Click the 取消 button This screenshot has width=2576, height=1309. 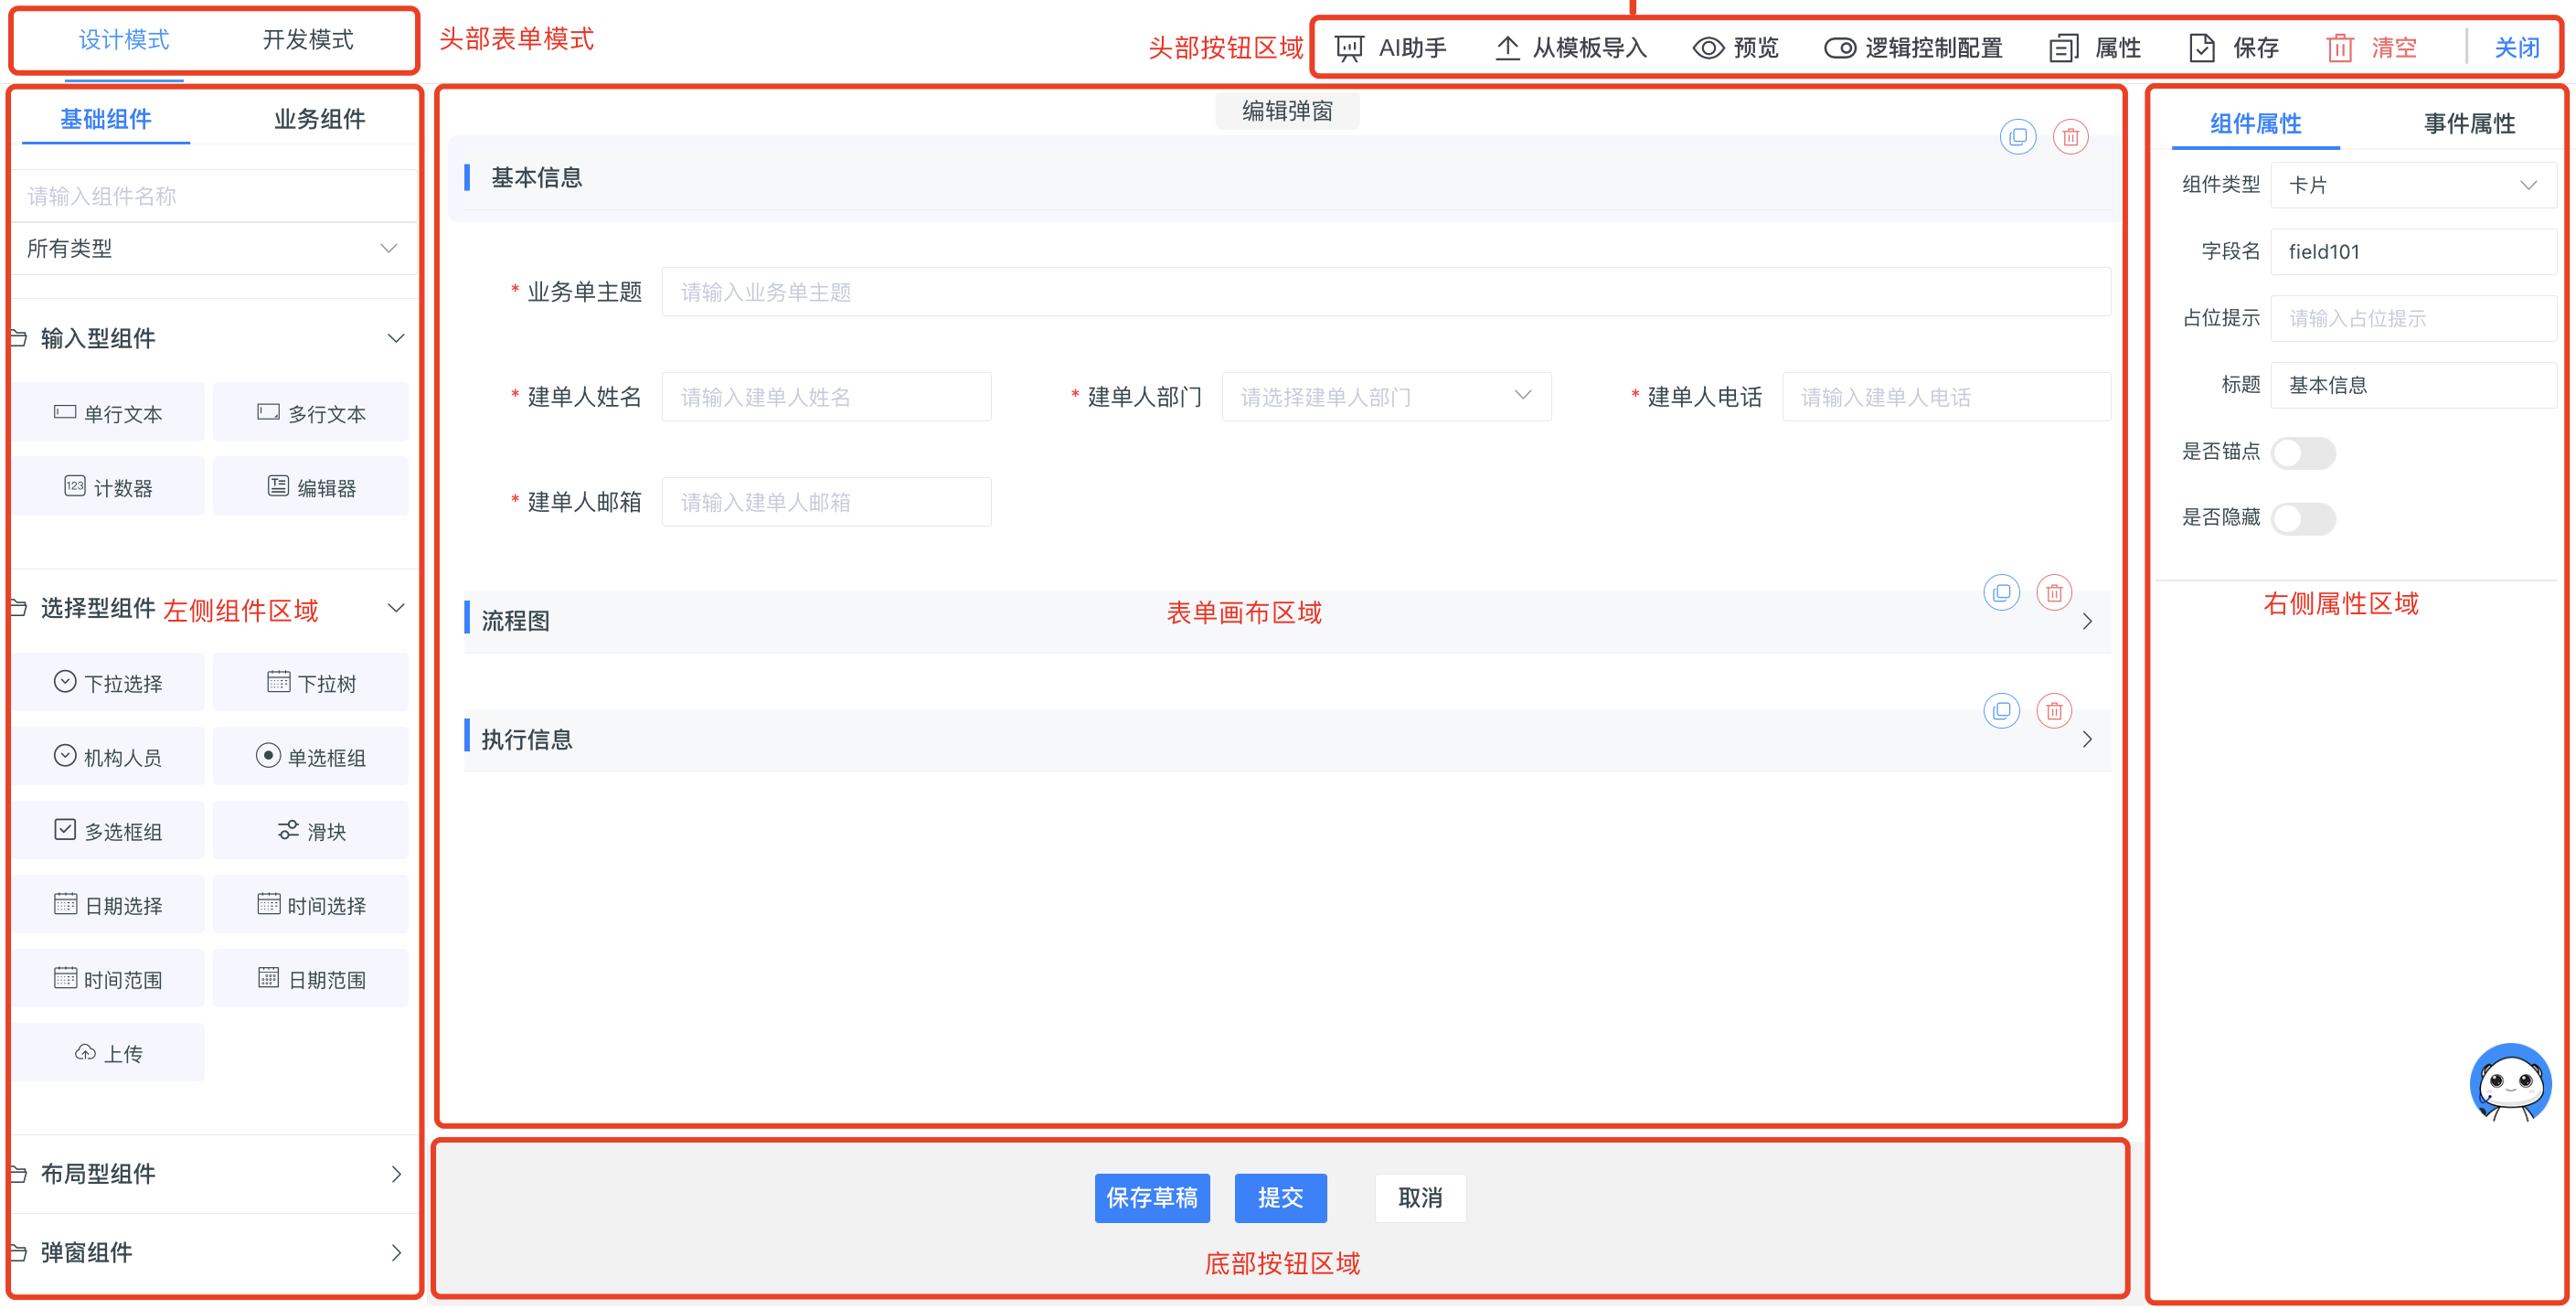[1419, 1198]
